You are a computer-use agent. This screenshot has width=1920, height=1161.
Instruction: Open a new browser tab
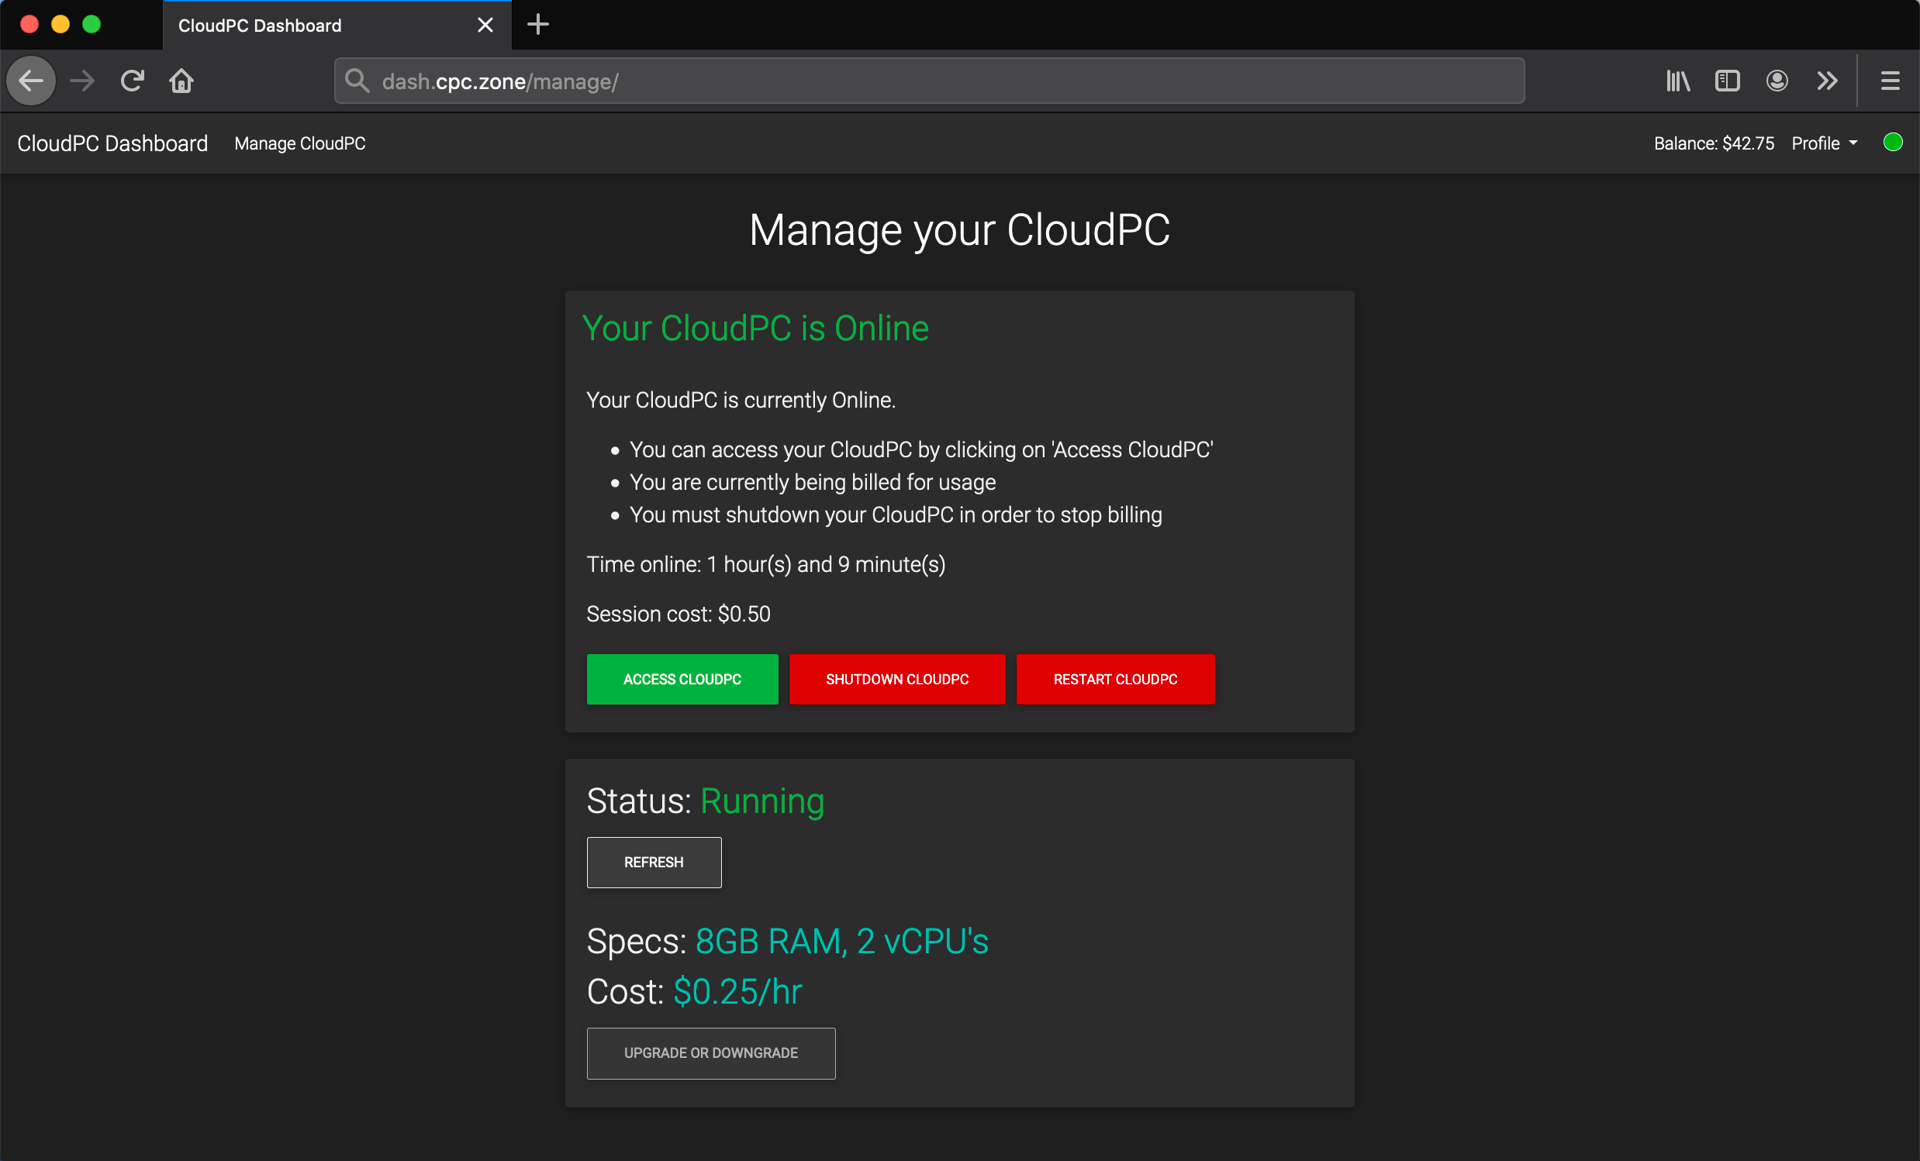[x=538, y=25]
